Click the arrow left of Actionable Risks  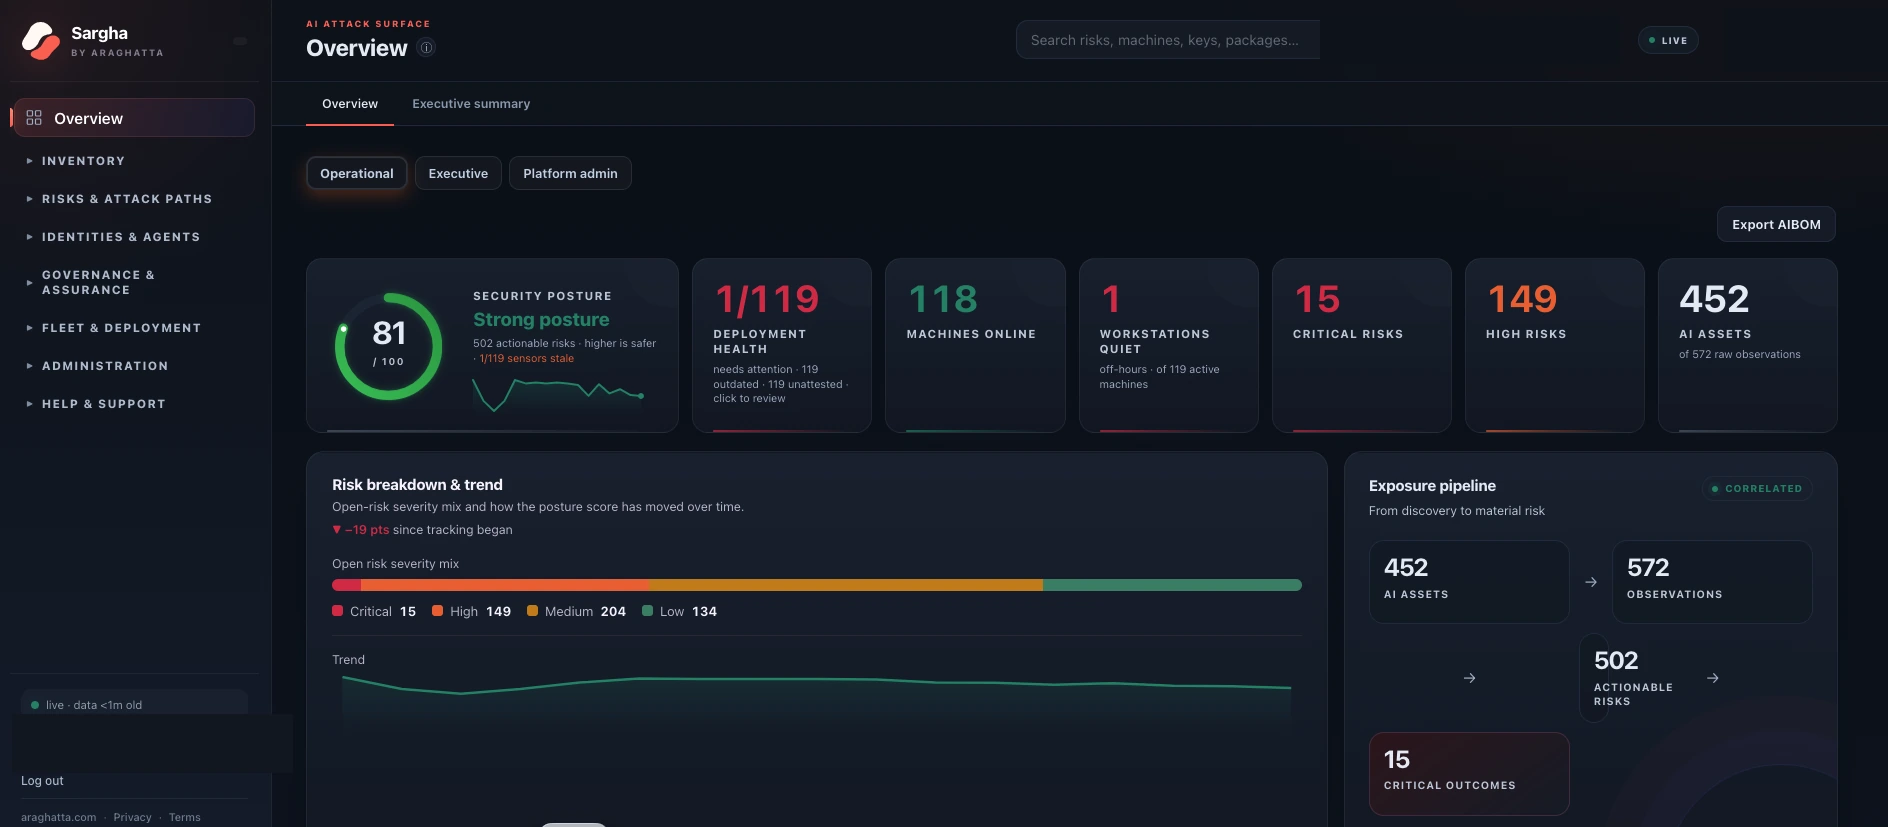pos(1469,678)
